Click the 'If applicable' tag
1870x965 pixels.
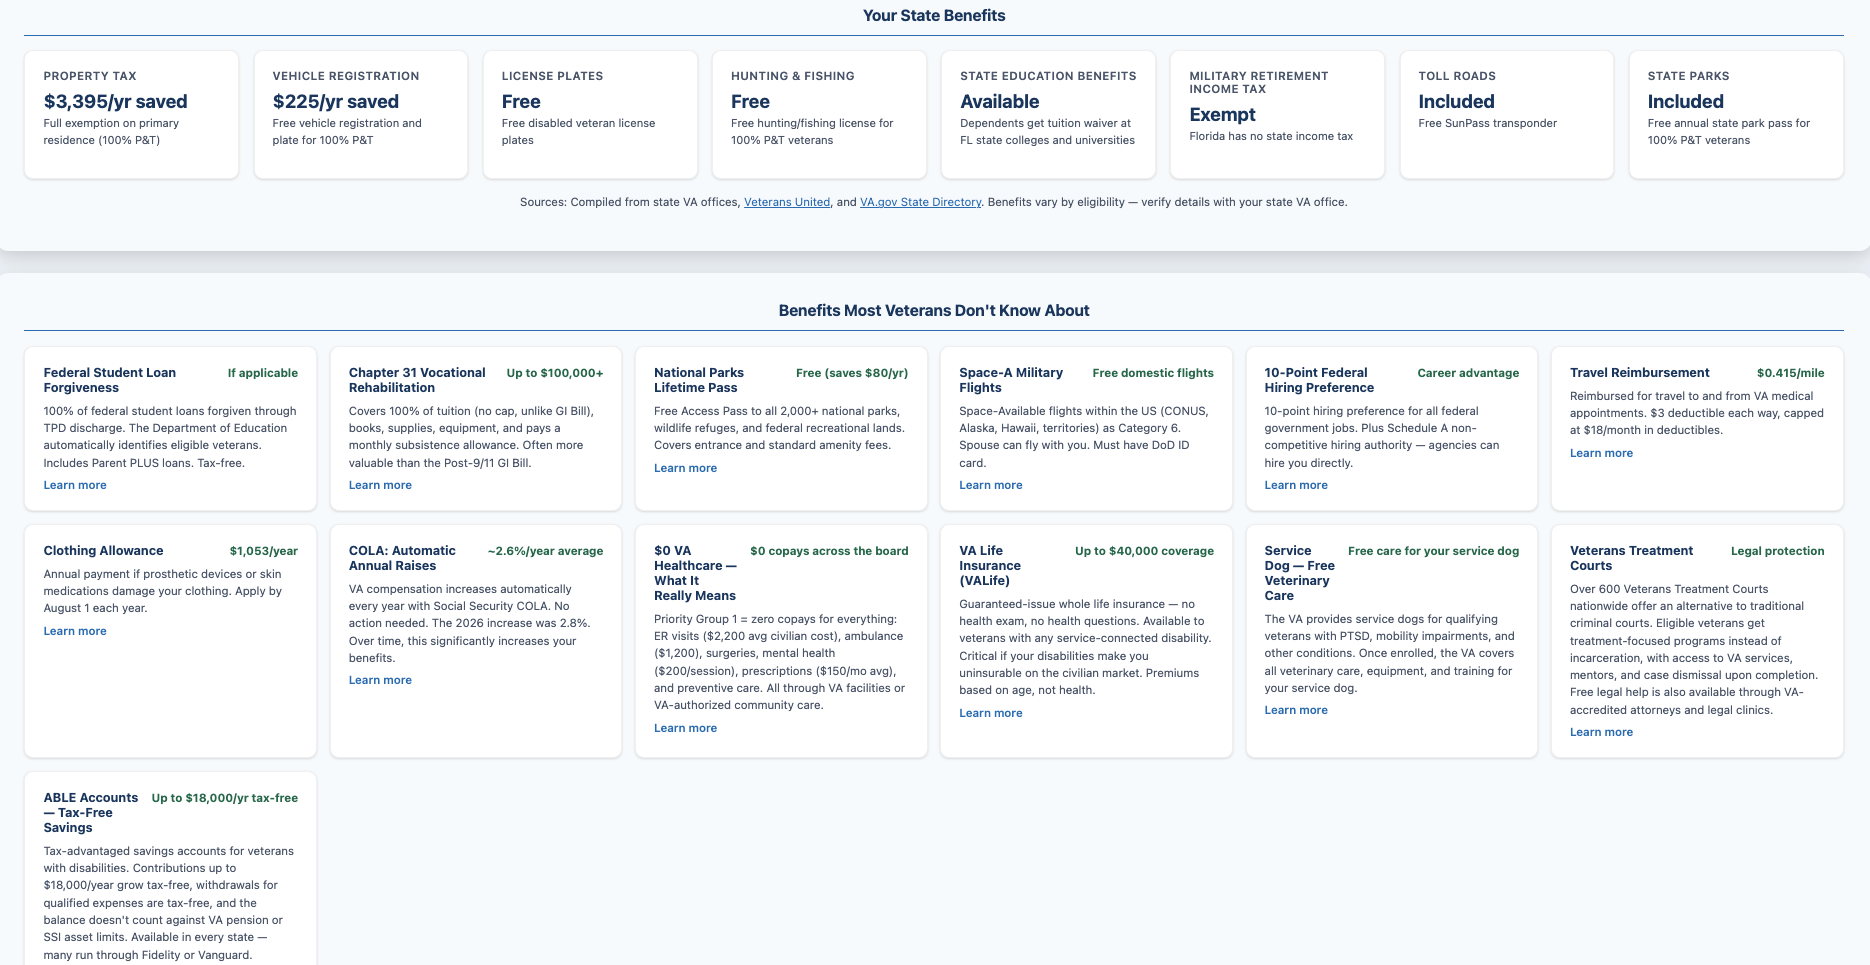pyautogui.click(x=262, y=373)
